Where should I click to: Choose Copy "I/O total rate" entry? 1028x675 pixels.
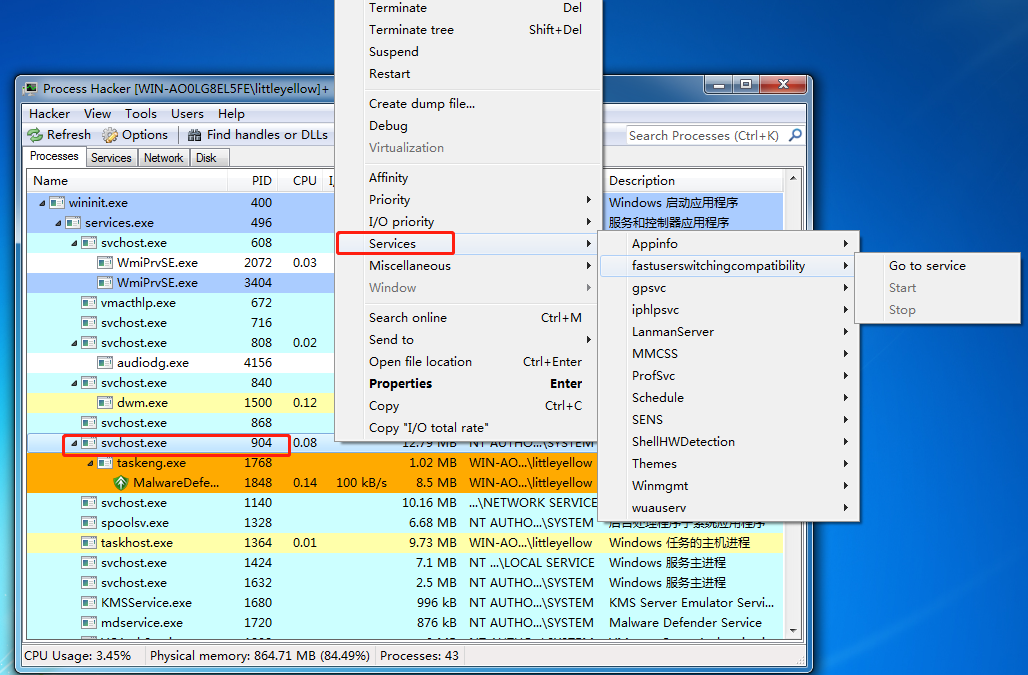[469, 427]
